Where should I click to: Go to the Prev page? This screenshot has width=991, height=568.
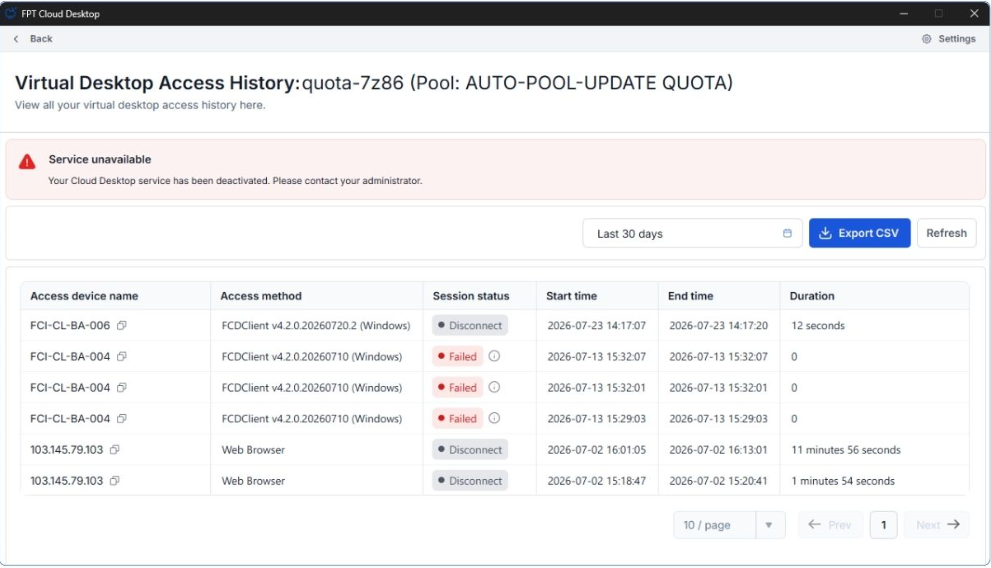[830, 525]
